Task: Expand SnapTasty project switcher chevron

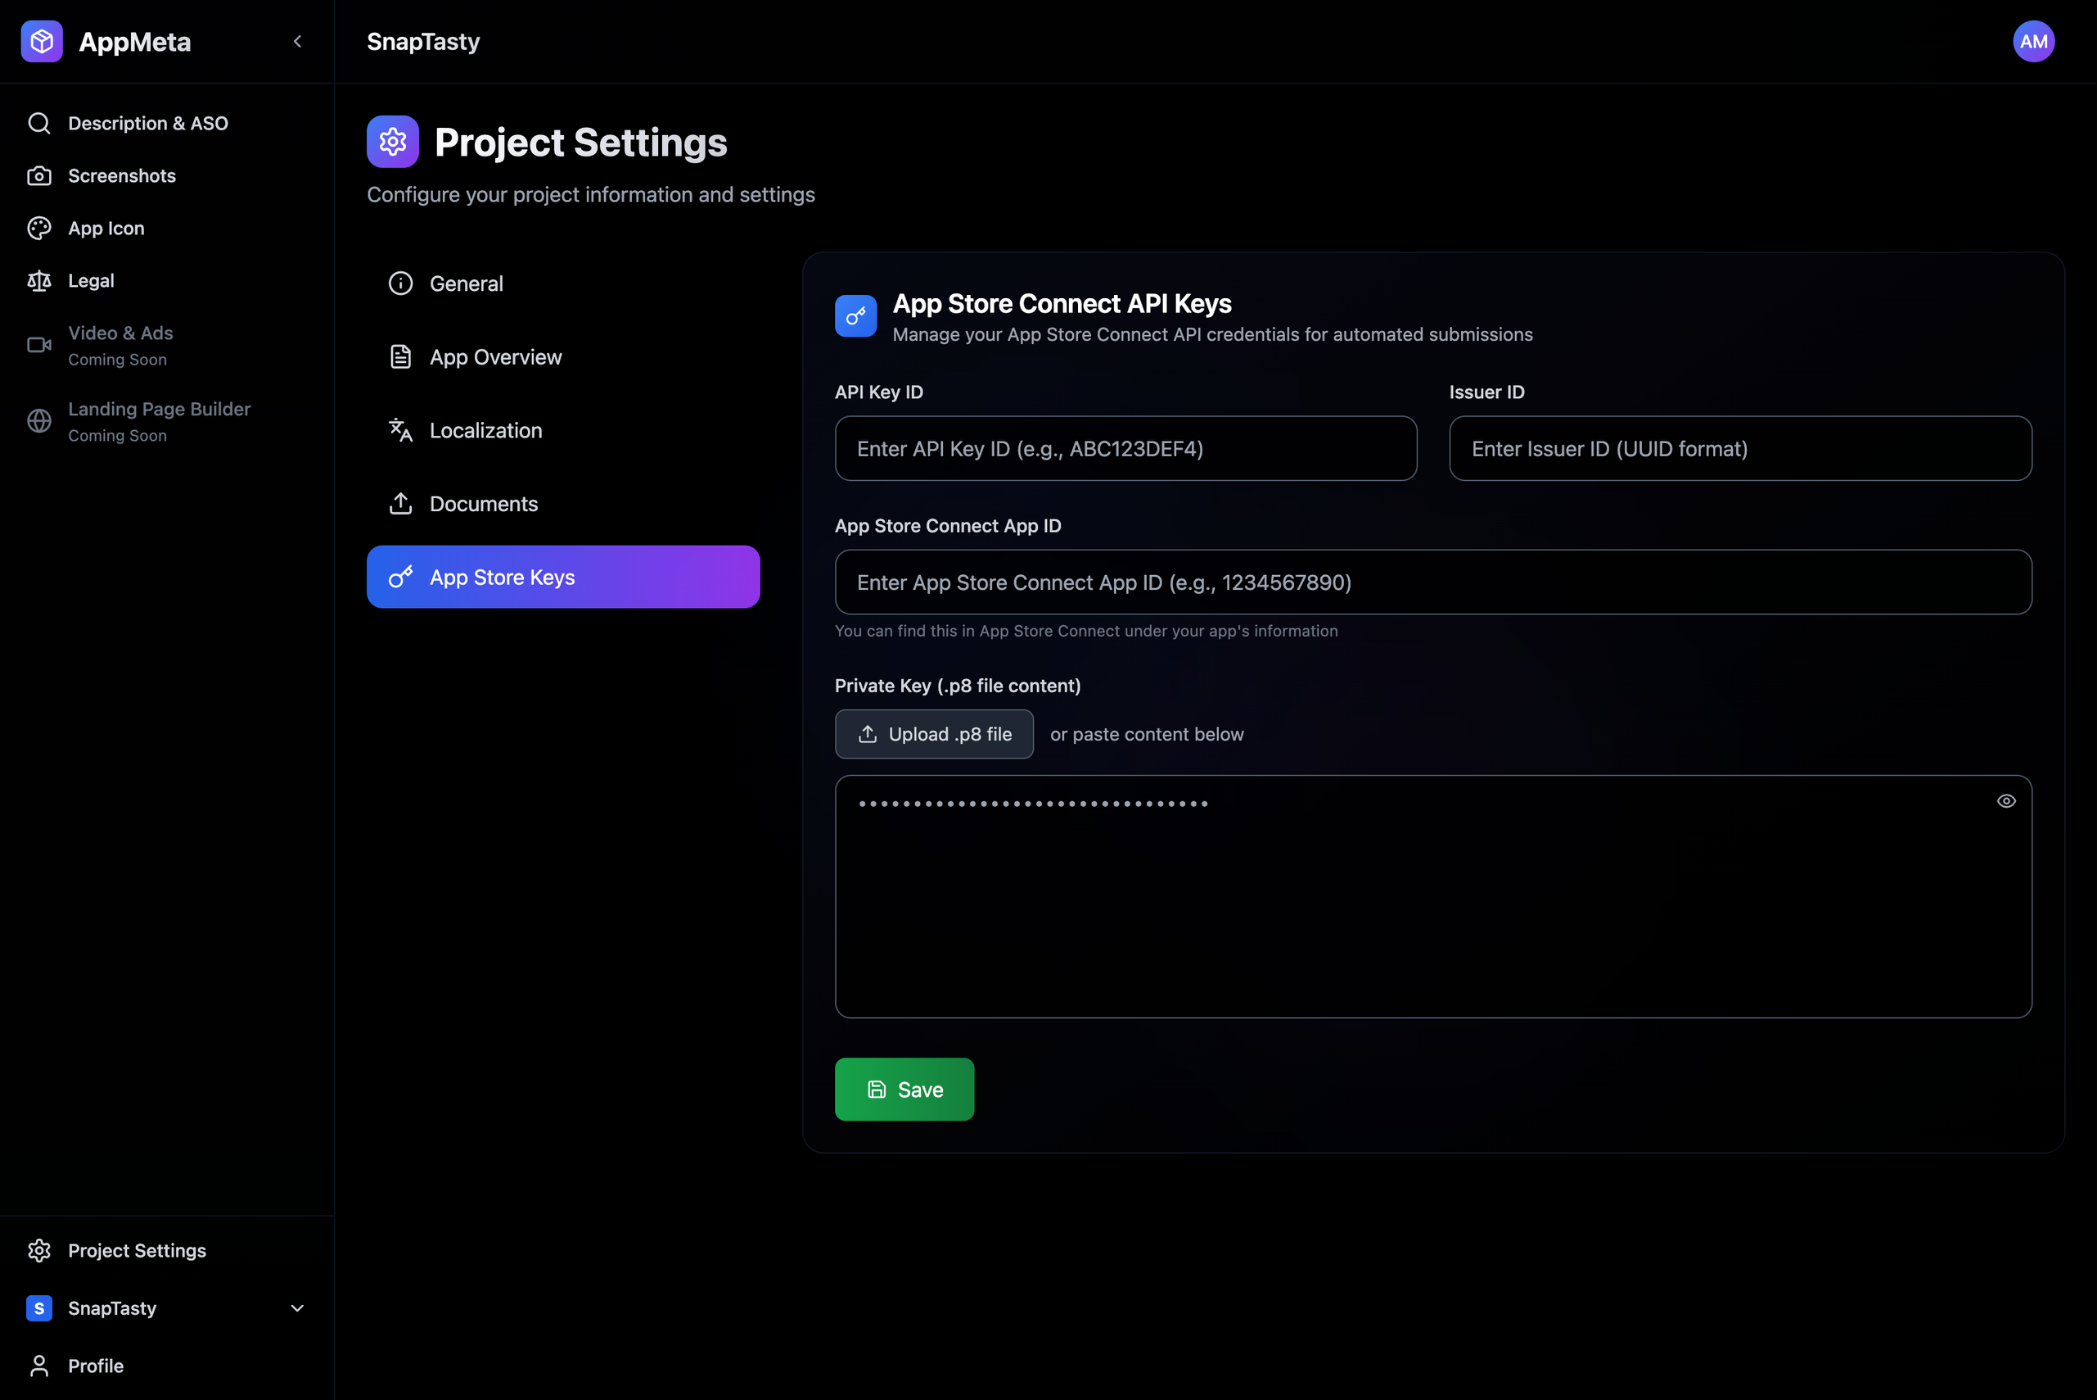Action: pyautogui.click(x=298, y=1309)
